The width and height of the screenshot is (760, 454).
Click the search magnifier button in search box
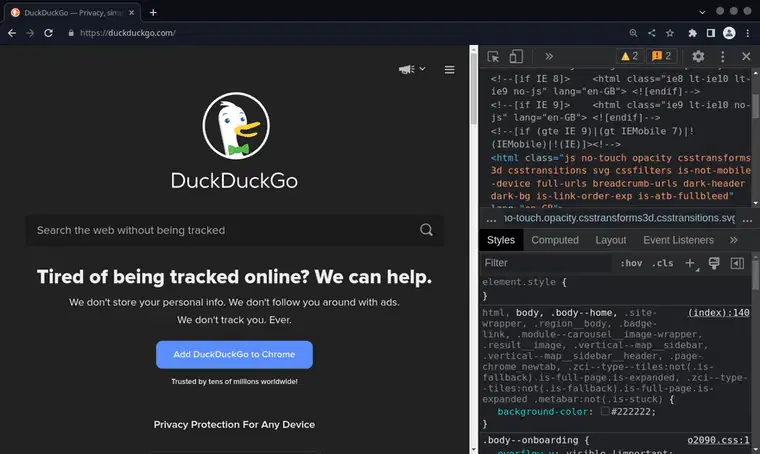click(427, 230)
